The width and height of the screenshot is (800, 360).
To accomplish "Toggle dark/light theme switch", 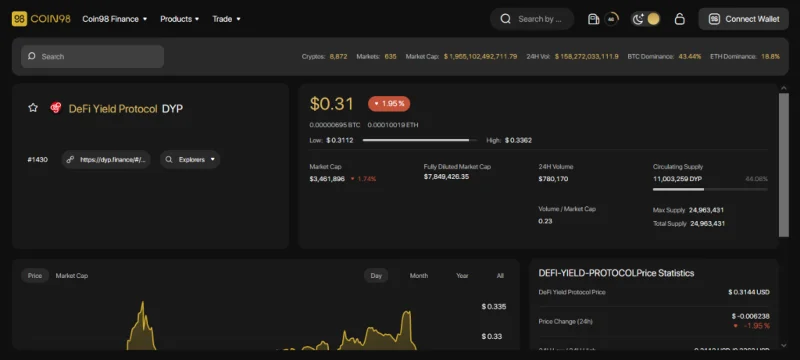I will pyautogui.click(x=645, y=19).
